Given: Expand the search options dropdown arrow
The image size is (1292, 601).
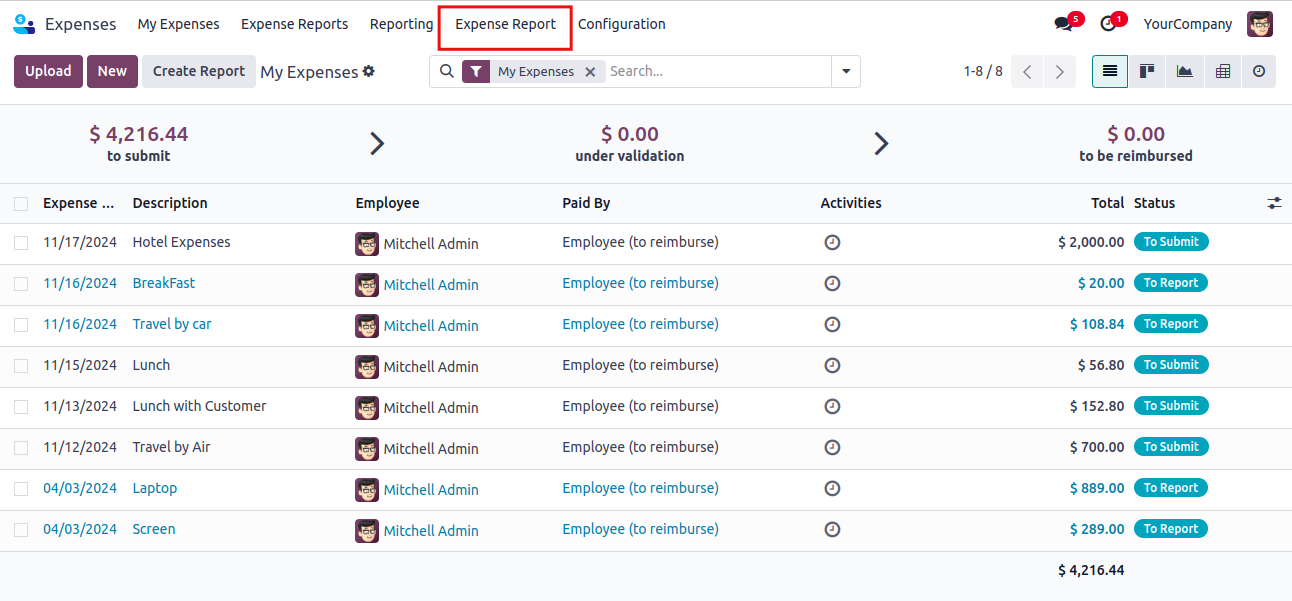Looking at the screenshot, I should [x=846, y=71].
